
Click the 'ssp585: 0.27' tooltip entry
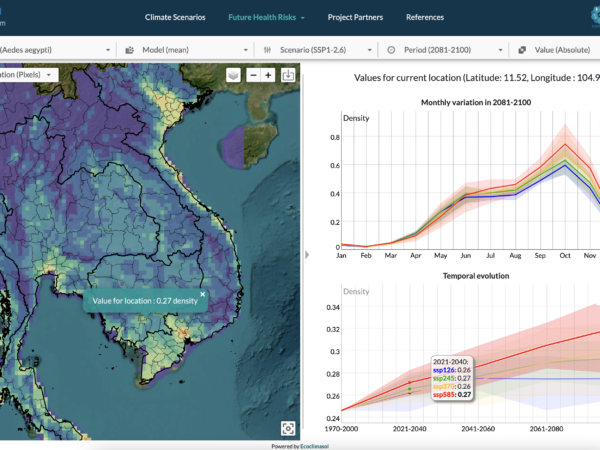click(x=452, y=395)
